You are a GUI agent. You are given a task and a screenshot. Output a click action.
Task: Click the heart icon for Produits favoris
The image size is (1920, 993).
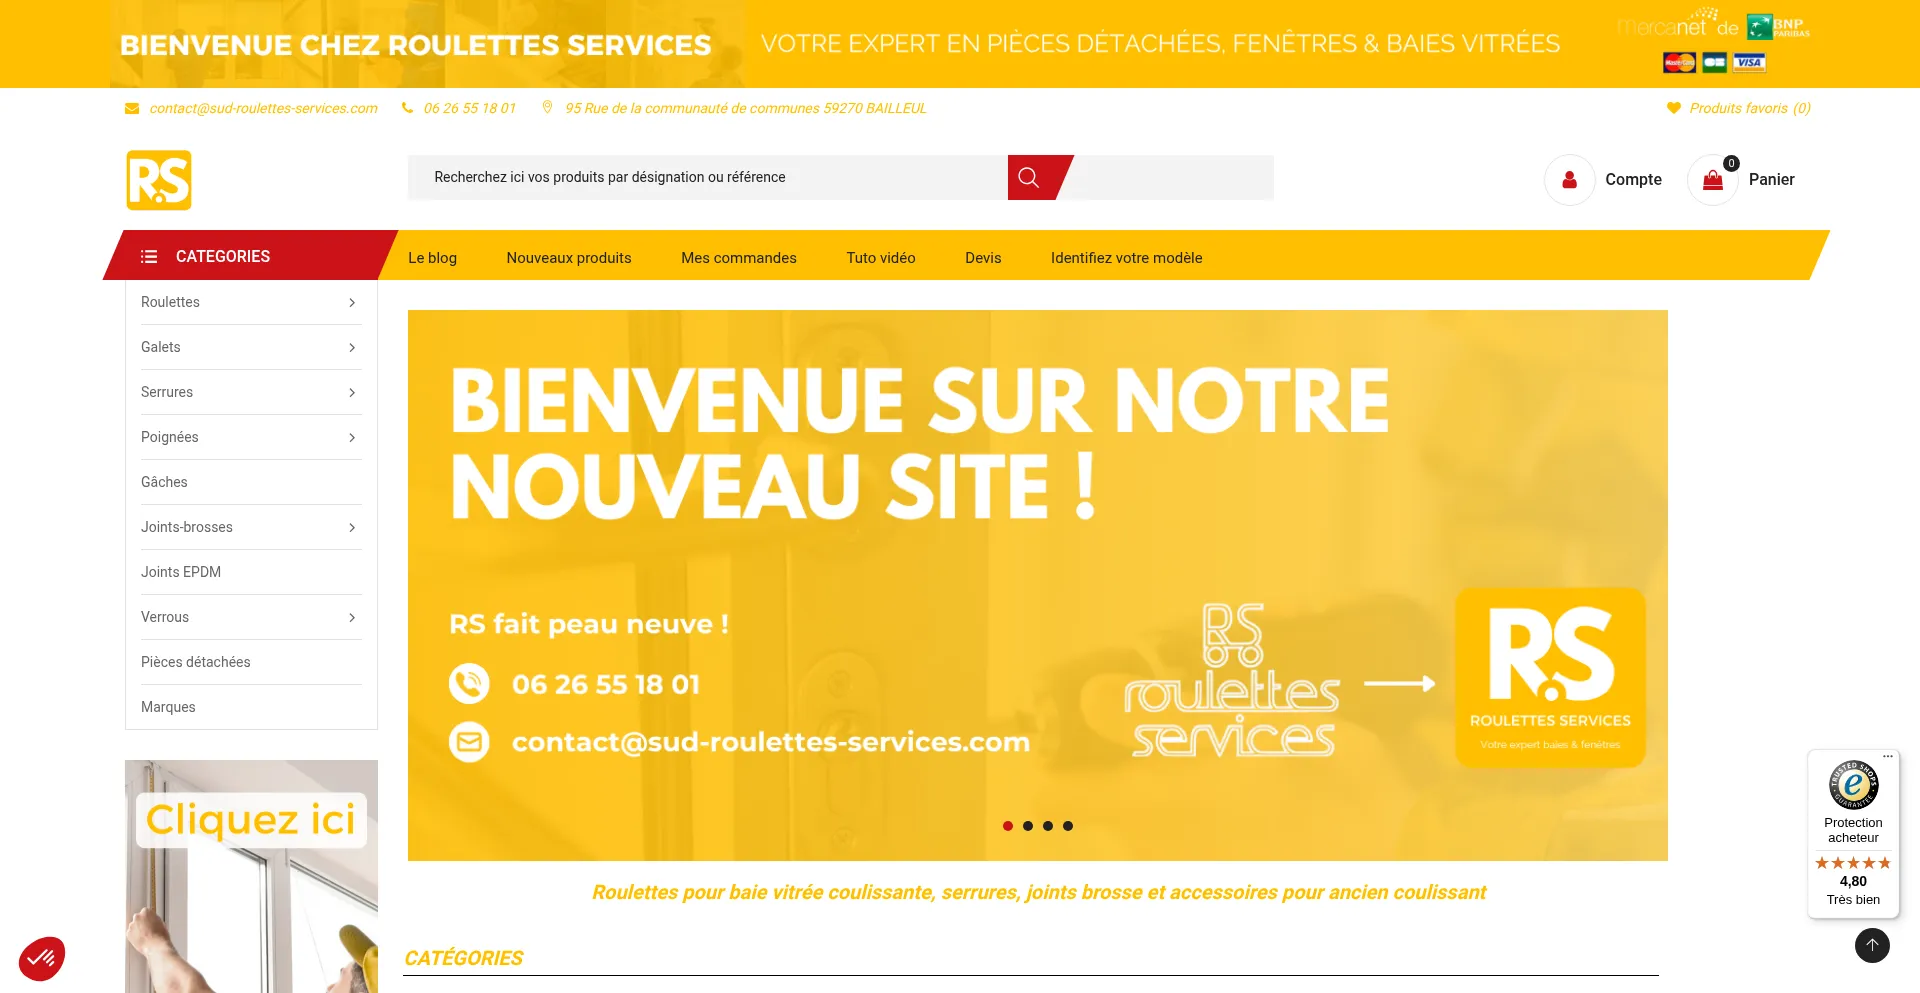tap(1674, 108)
